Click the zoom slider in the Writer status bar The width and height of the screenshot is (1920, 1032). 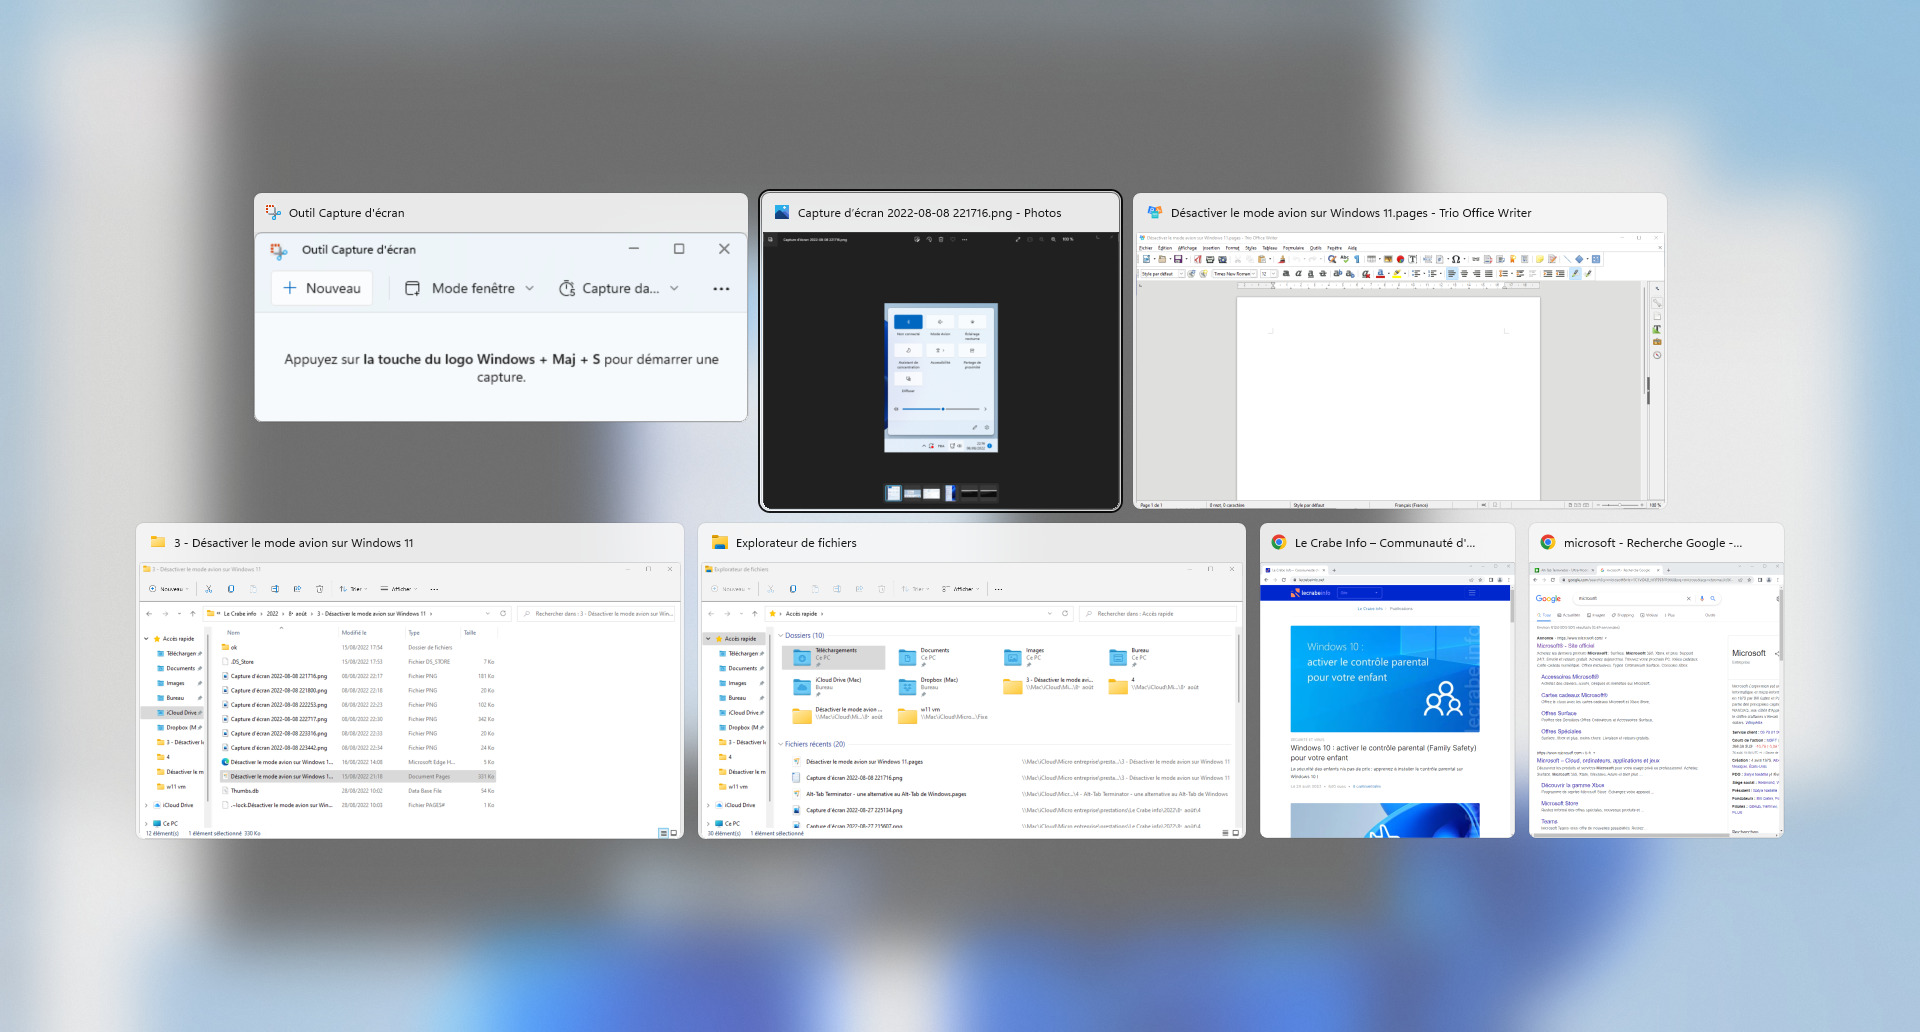coord(1621,505)
